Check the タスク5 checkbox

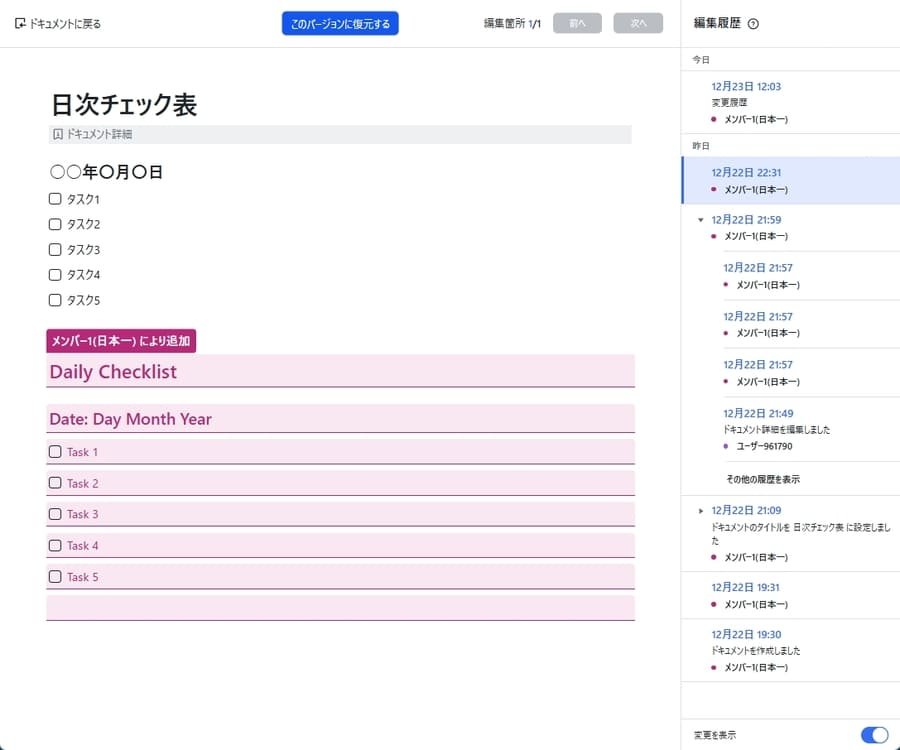[x=54, y=300]
